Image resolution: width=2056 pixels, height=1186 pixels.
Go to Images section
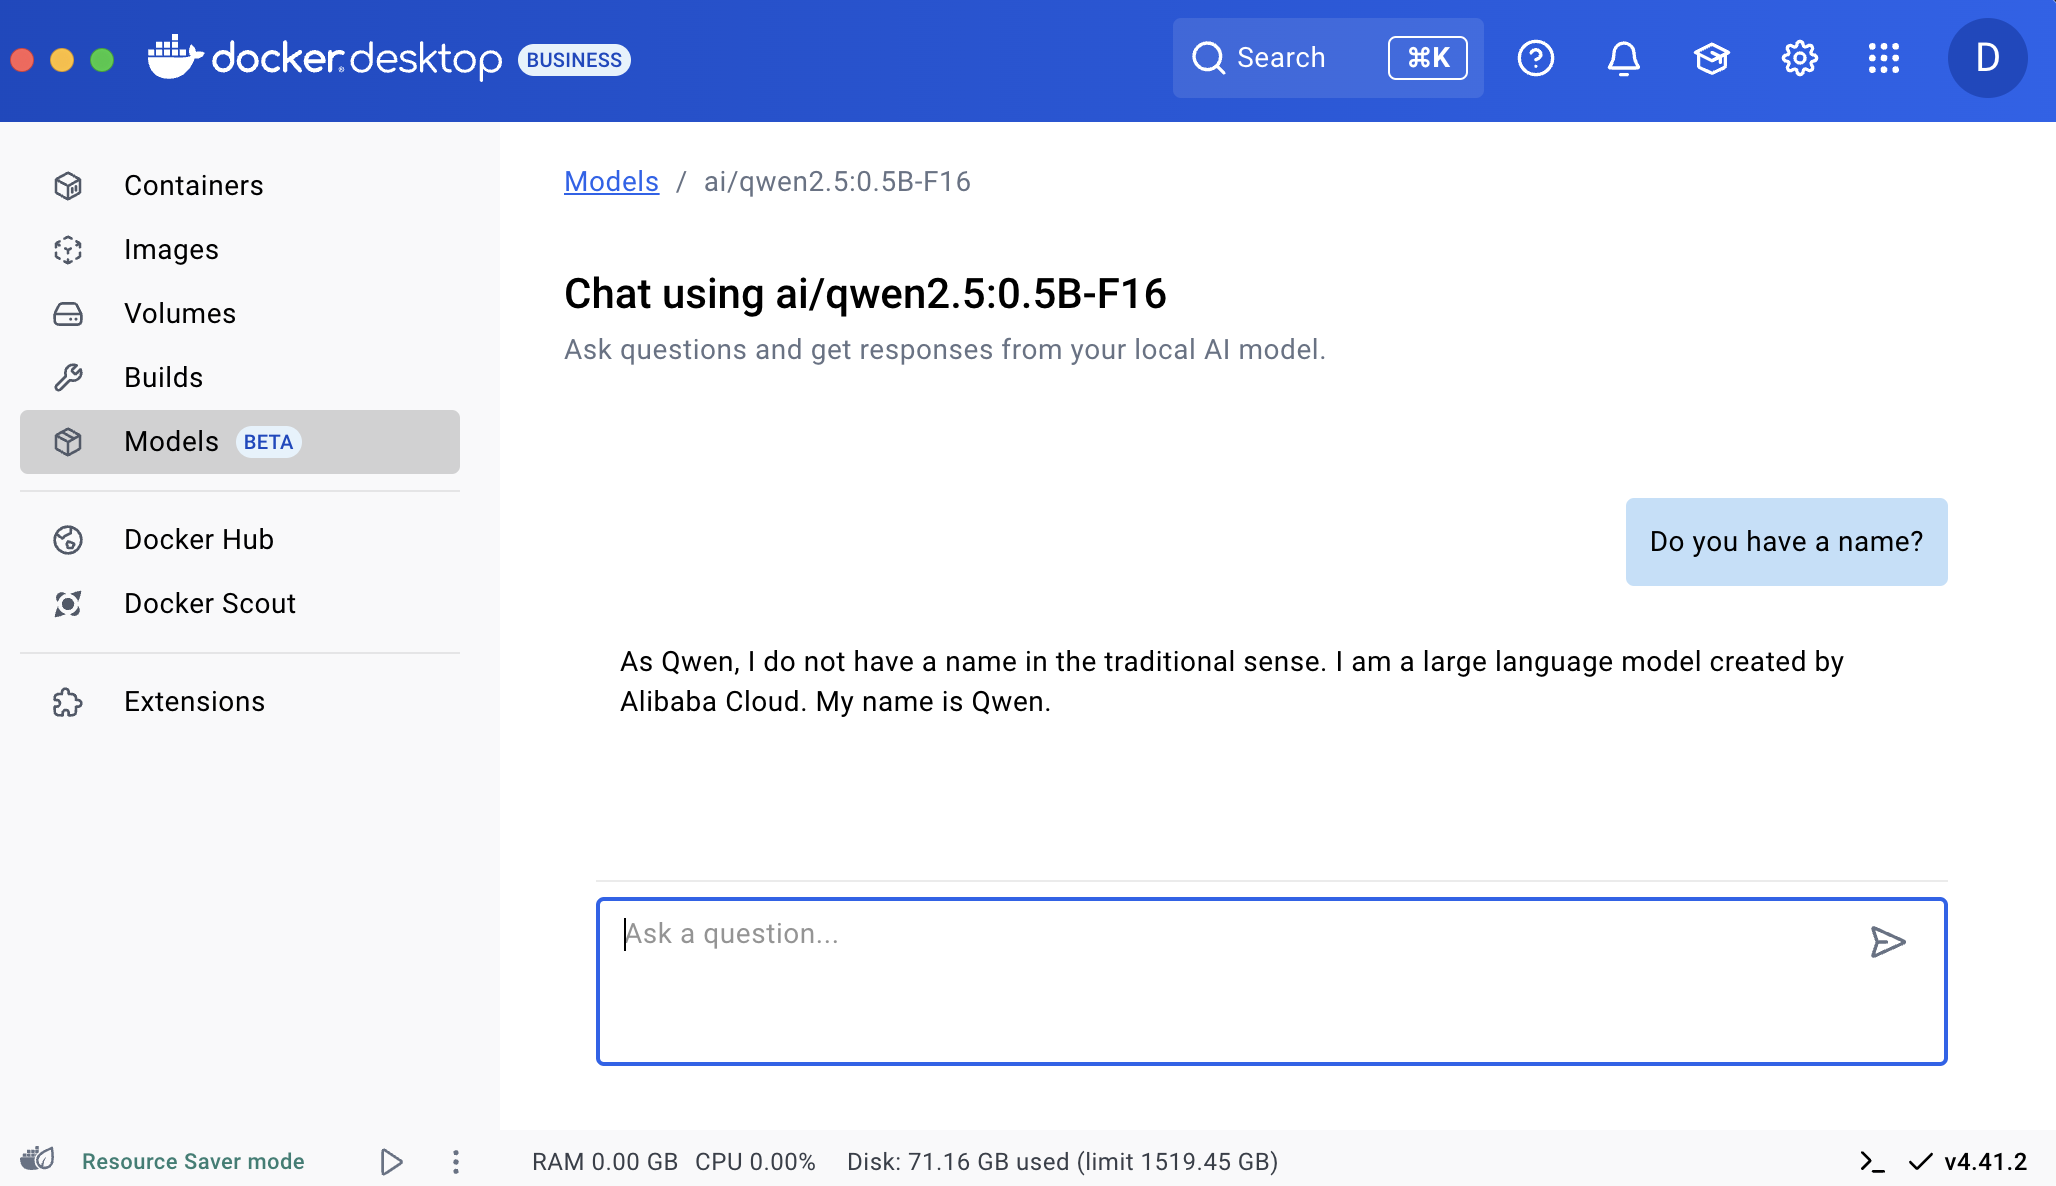pos(171,249)
